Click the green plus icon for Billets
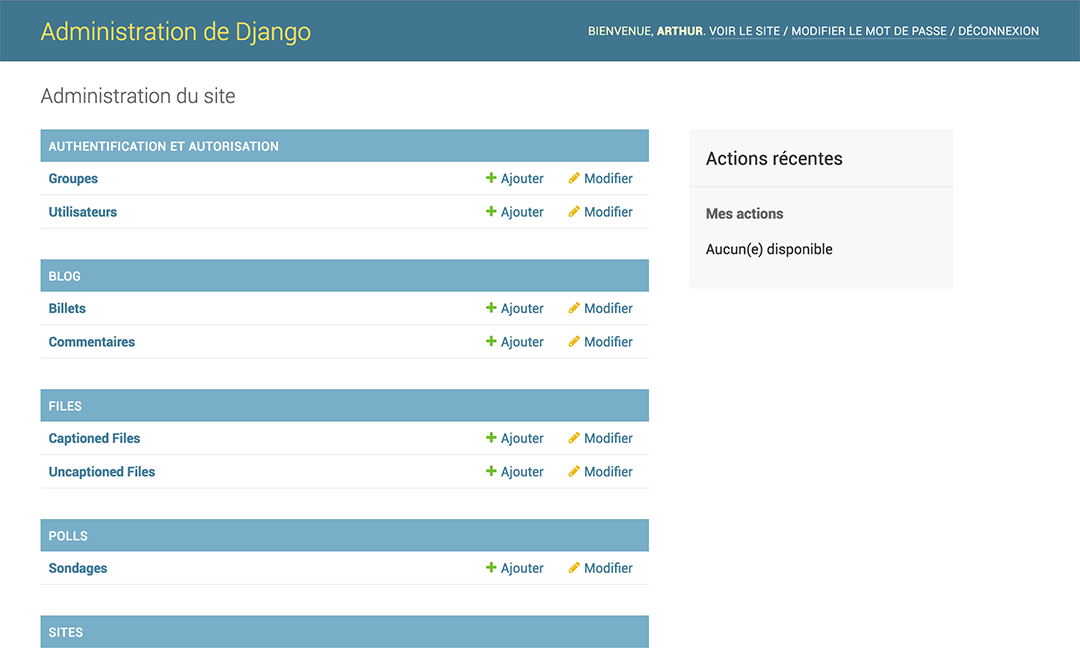Image resolution: width=1080 pixels, height=650 pixels. point(491,309)
